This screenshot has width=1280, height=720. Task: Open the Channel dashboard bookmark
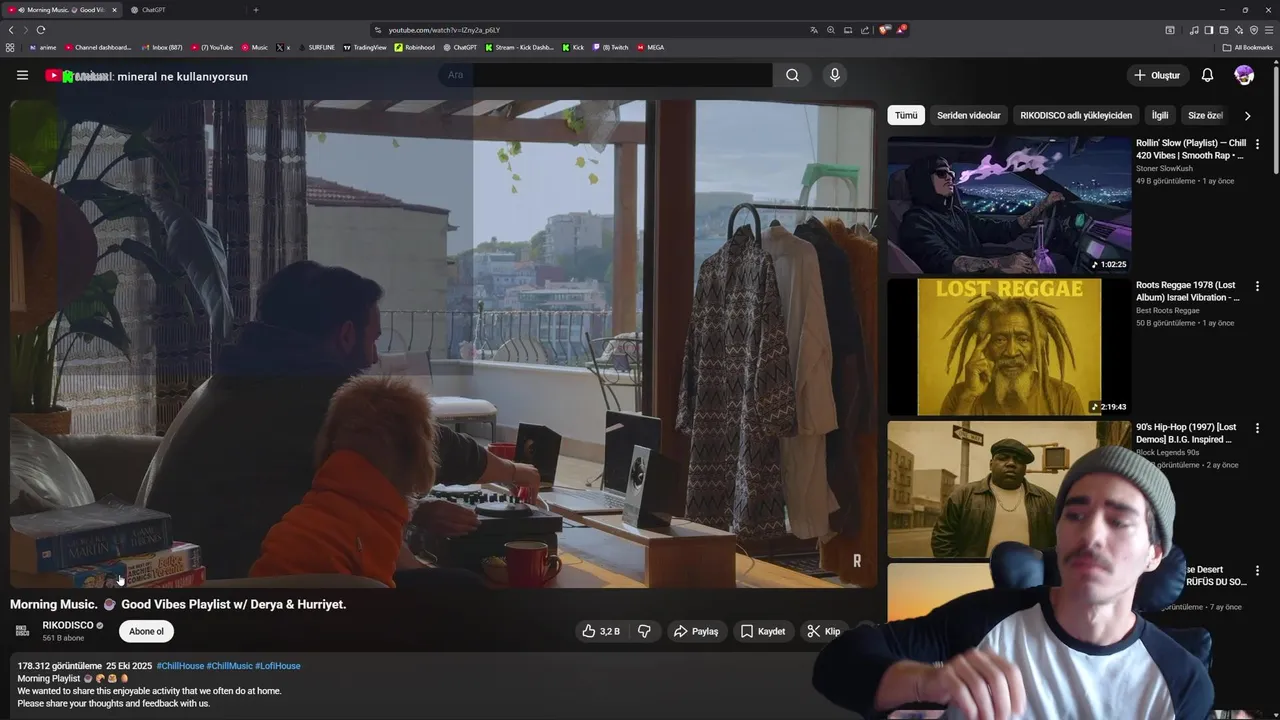(98, 47)
